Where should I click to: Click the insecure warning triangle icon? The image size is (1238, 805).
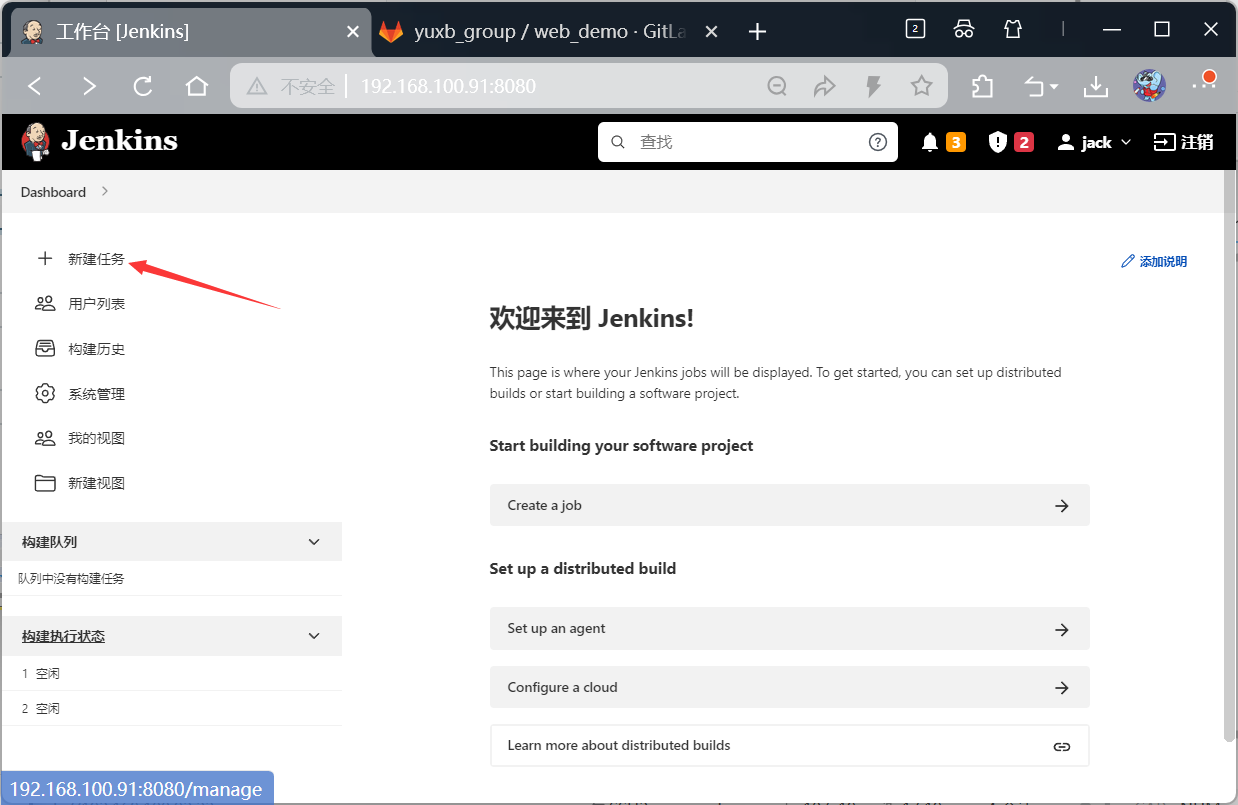(257, 87)
